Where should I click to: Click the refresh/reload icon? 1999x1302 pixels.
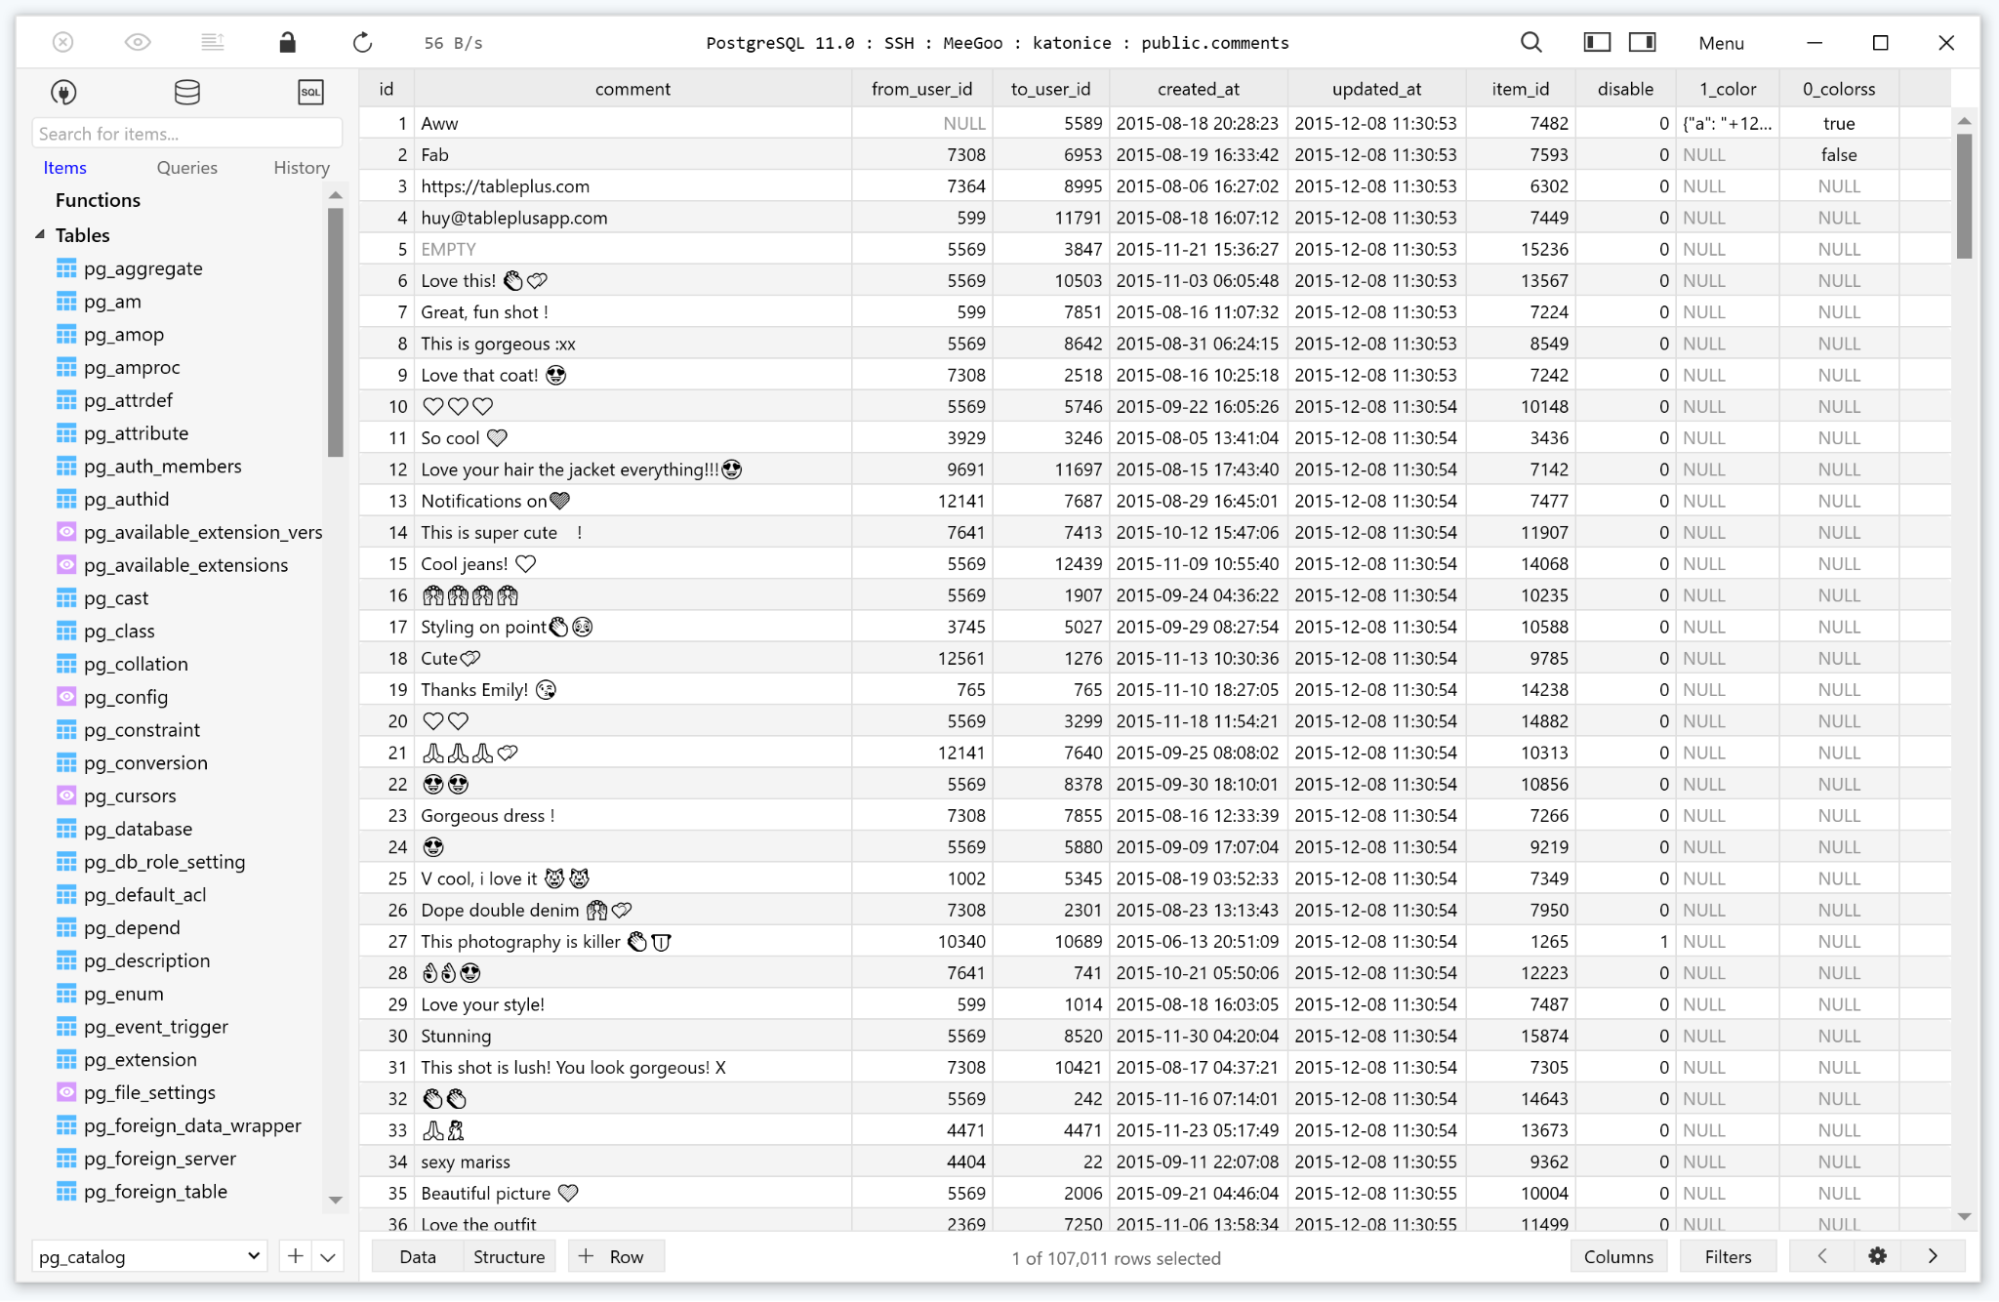361,42
